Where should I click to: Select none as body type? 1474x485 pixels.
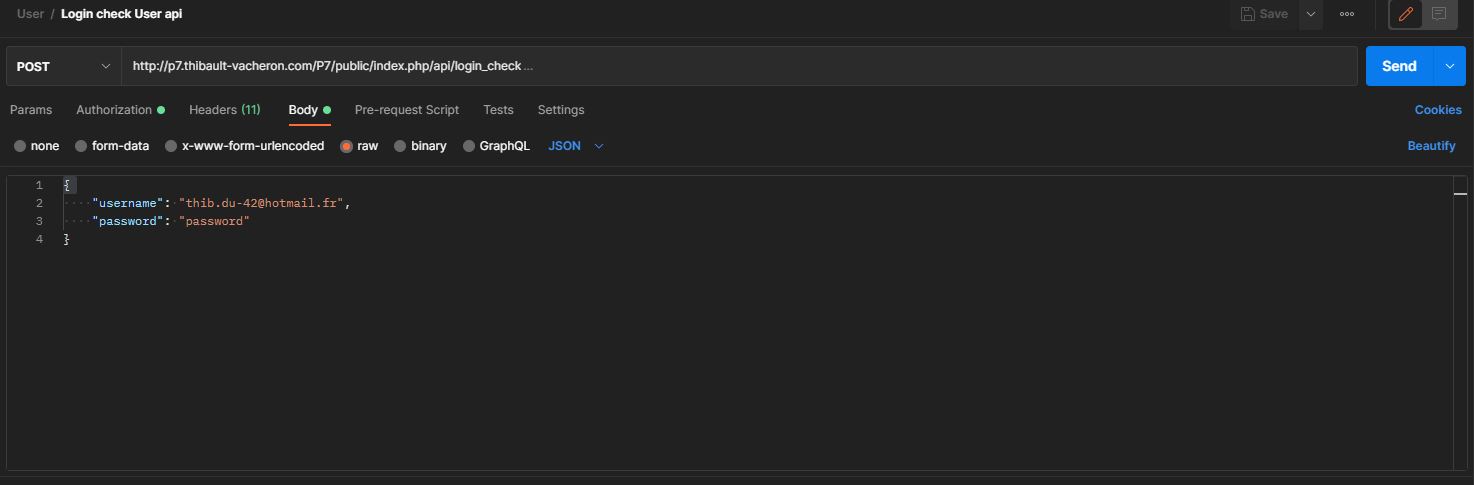(20, 146)
